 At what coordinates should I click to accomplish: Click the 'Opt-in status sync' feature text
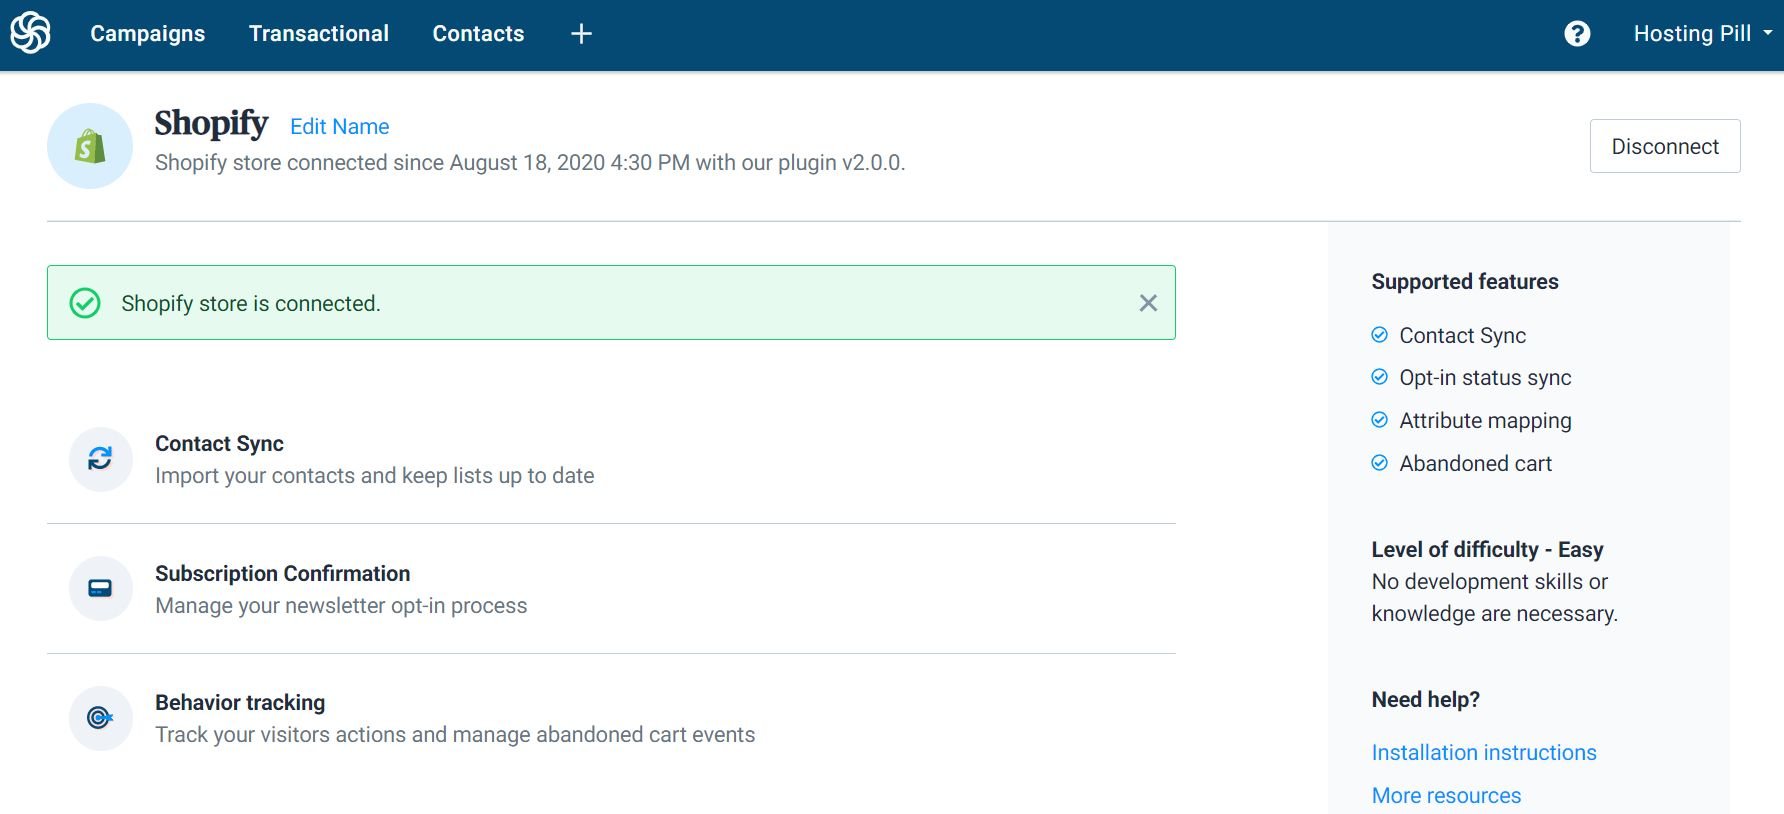[x=1485, y=378]
